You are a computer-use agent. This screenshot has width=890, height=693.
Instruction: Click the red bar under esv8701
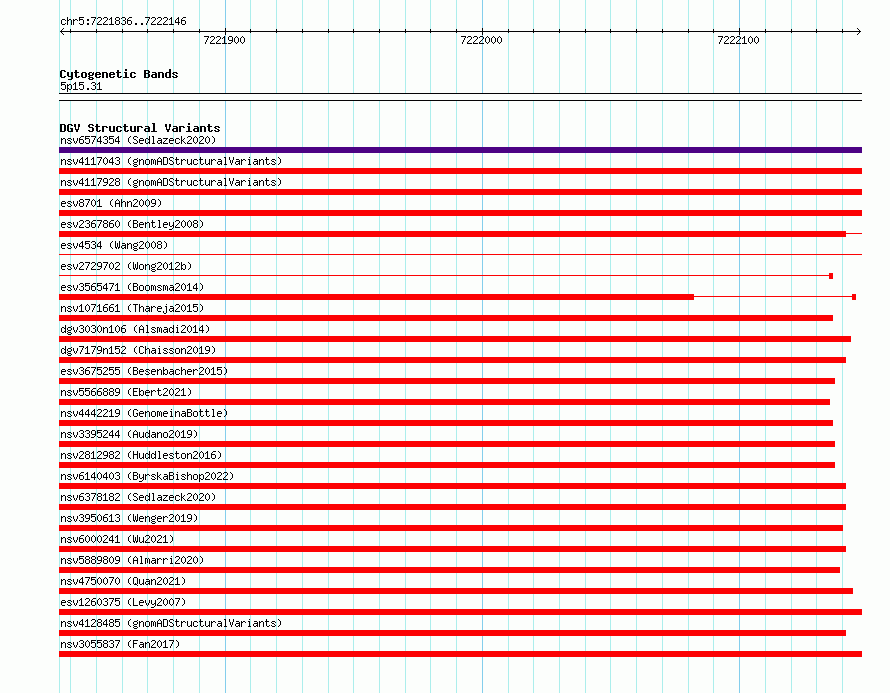point(460,213)
